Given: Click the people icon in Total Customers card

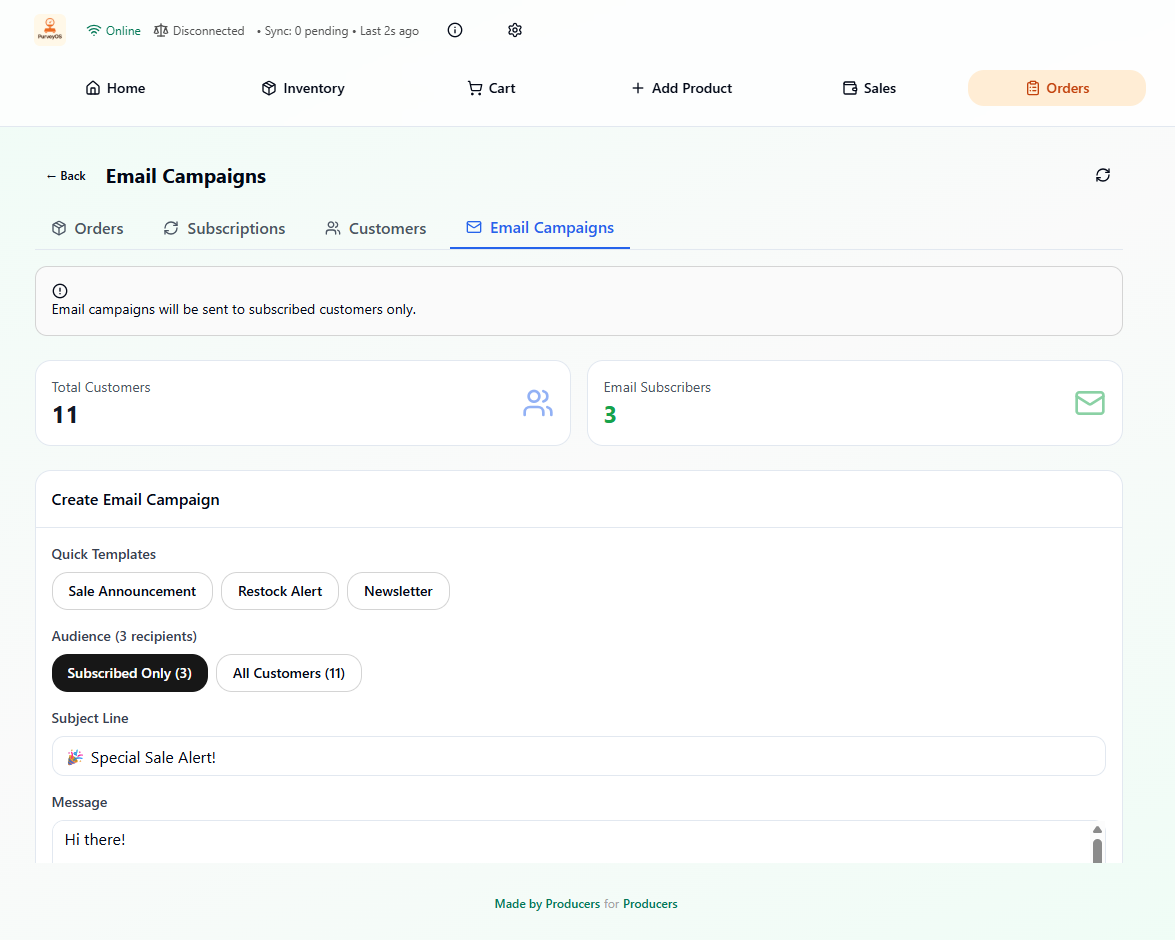Looking at the screenshot, I should [537, 403].
